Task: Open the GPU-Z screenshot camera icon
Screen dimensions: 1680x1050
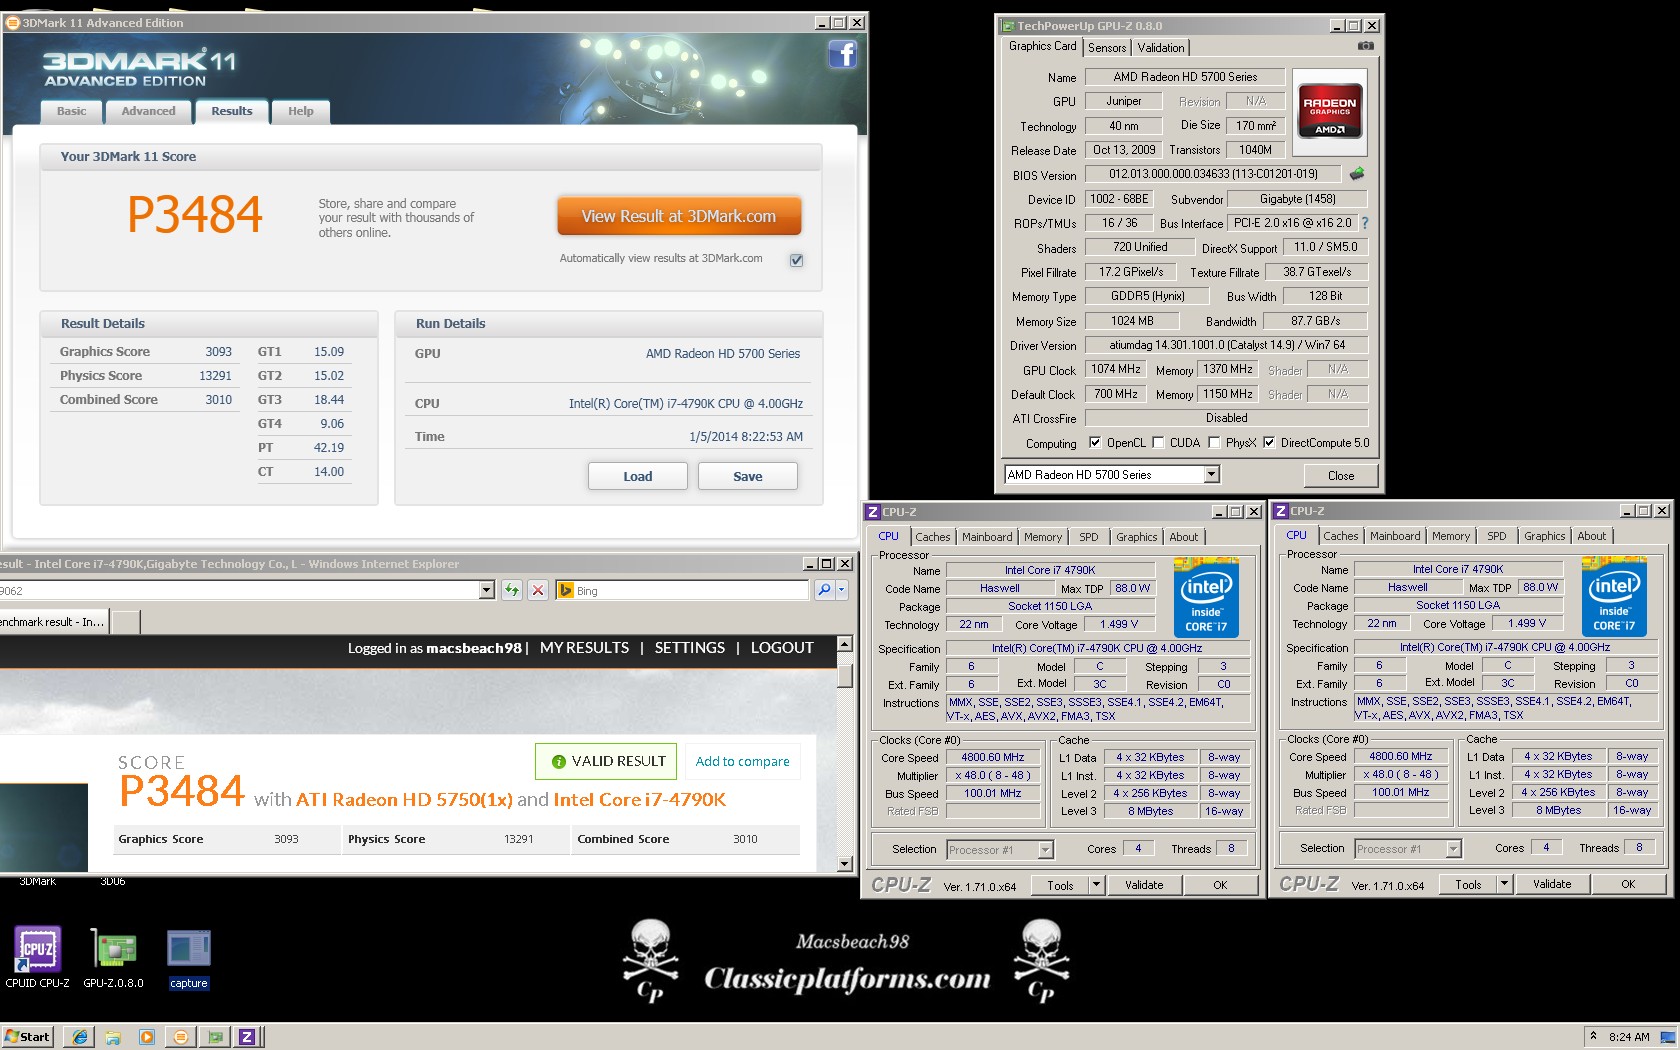Action: pos(1365,46)
